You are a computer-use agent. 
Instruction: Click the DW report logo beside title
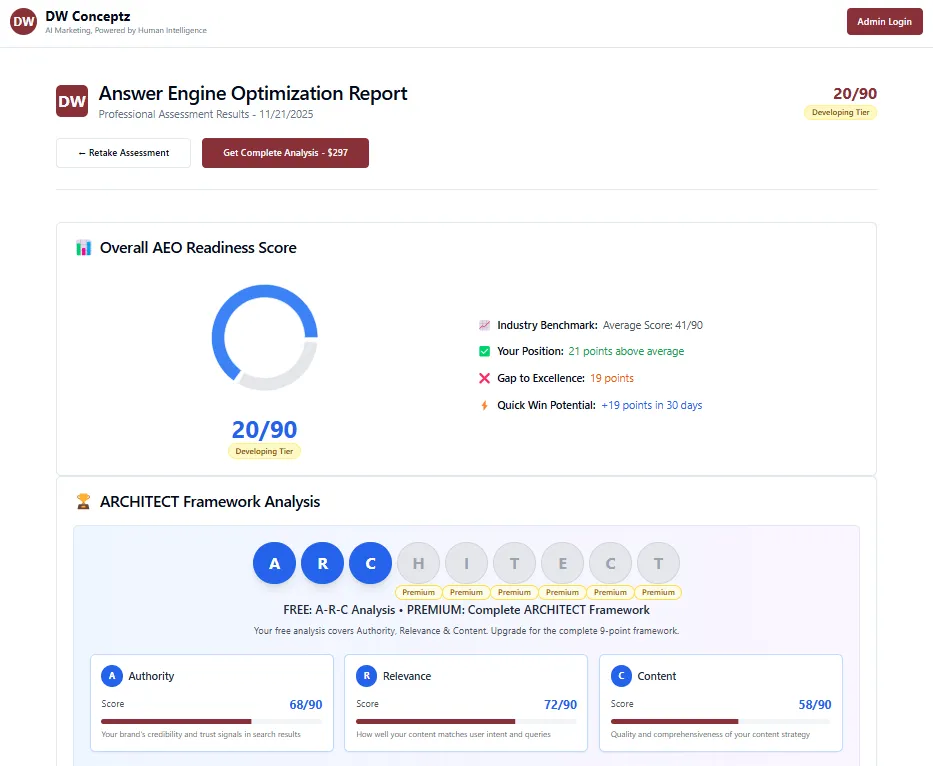(x=72, y=101)
